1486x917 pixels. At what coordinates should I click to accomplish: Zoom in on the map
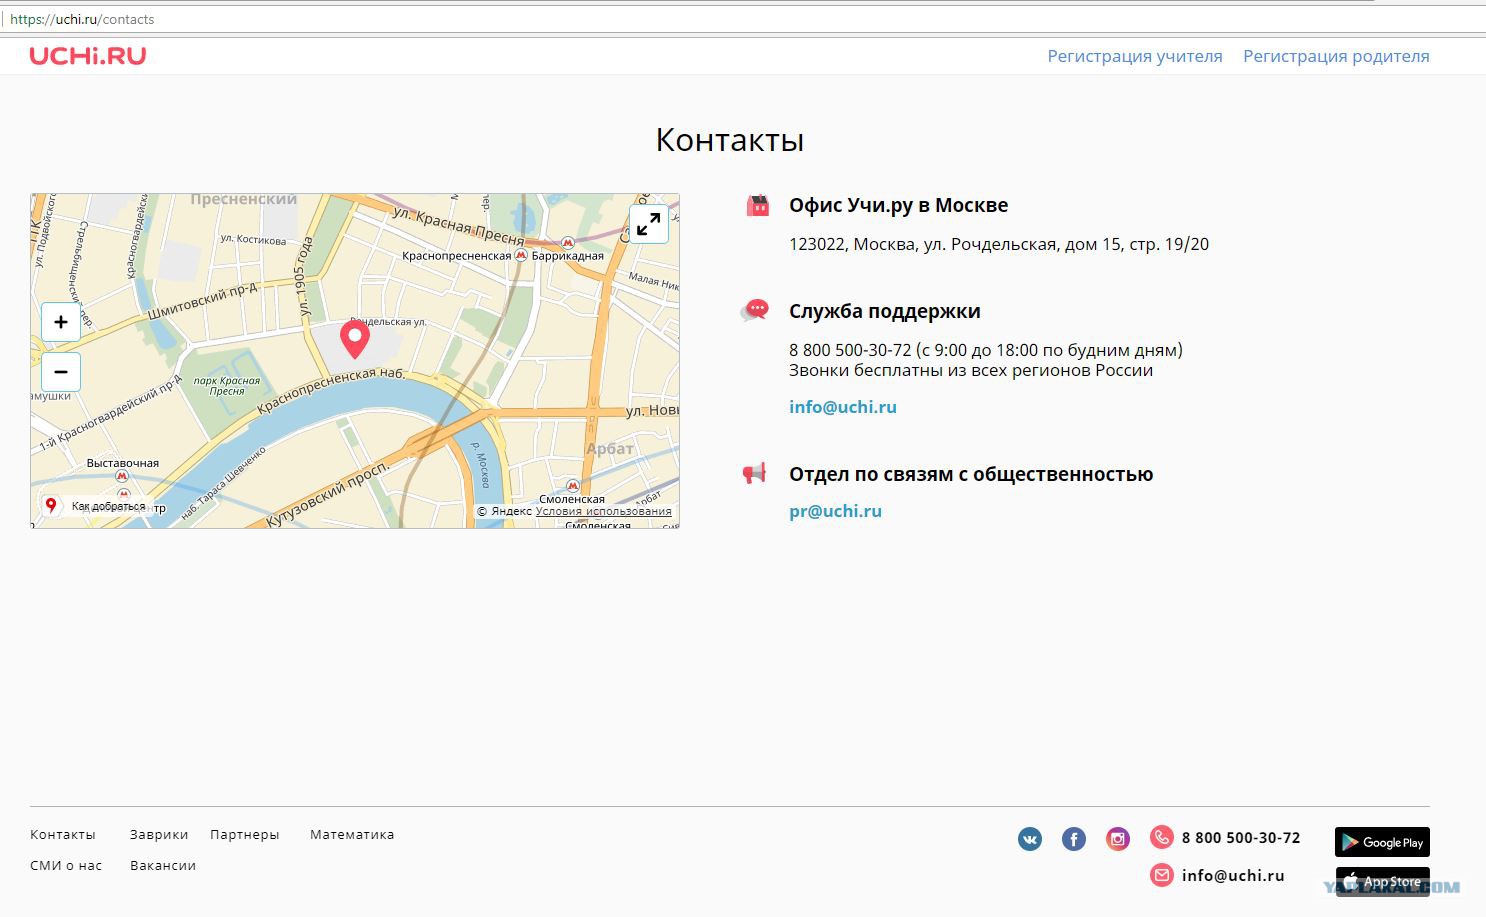pyautogui.click(x=61, y=322)
